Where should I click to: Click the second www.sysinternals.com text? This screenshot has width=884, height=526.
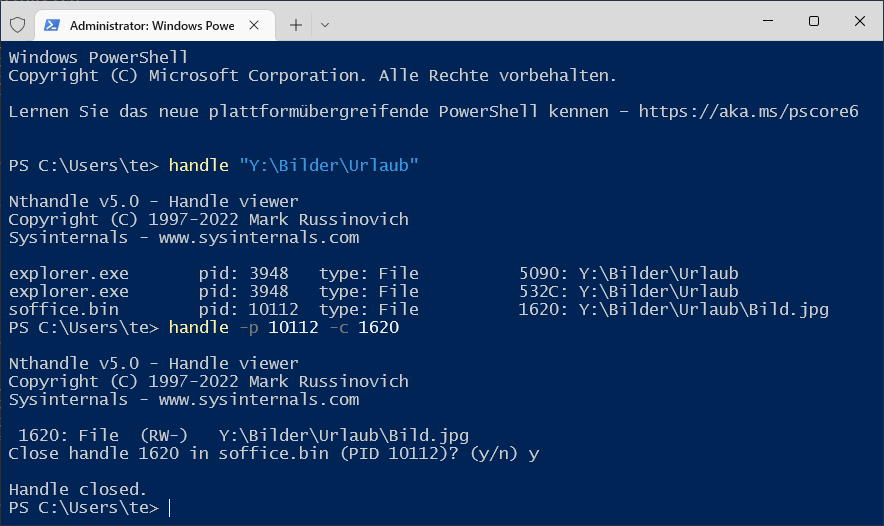point(259,399)
